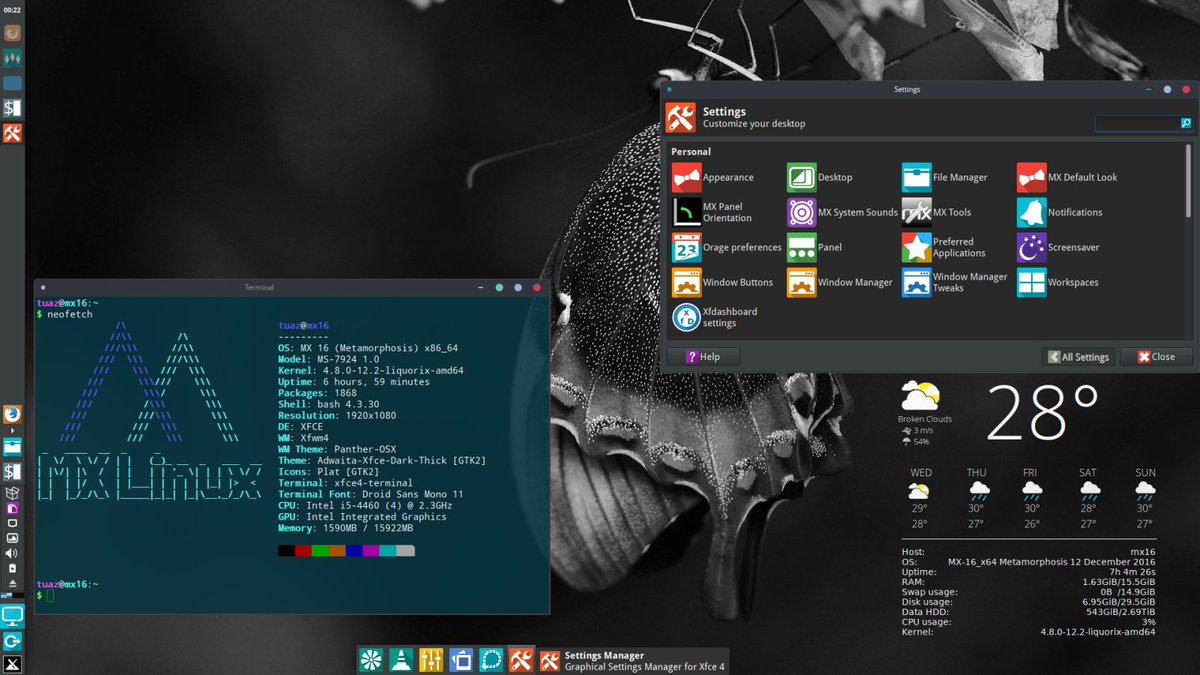Screen dimensions: 1200x675
Task: Open Notifications settings
Action: (x=1060, y=212)
